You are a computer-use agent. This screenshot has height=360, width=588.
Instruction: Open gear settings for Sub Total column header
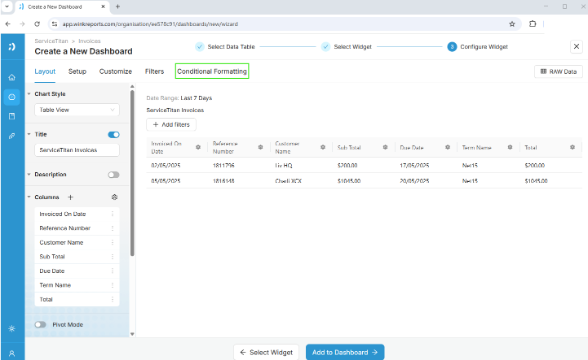click(x=385, y=147)
